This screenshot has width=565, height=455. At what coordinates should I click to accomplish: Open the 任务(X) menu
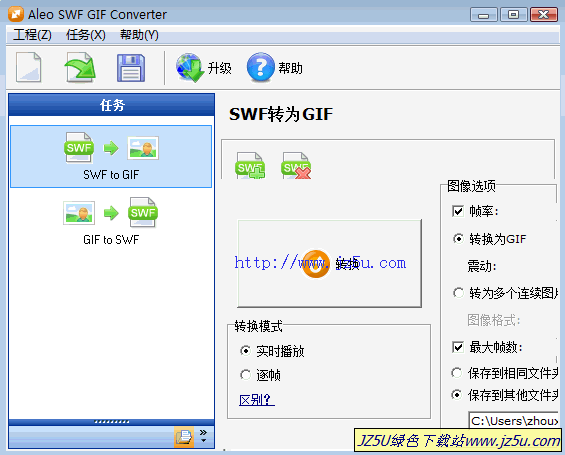pyautogui.click(x=86, y=35)
